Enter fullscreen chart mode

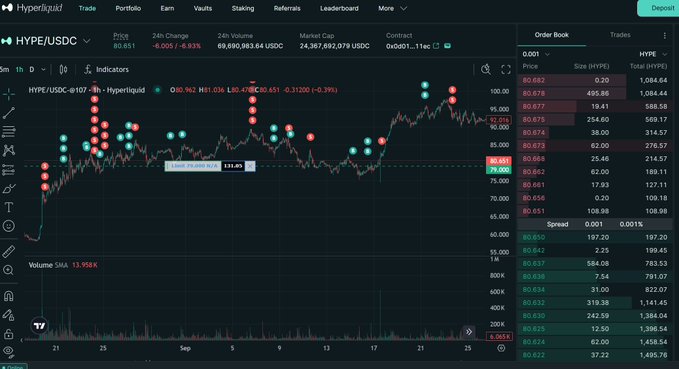tap(506, 69)
